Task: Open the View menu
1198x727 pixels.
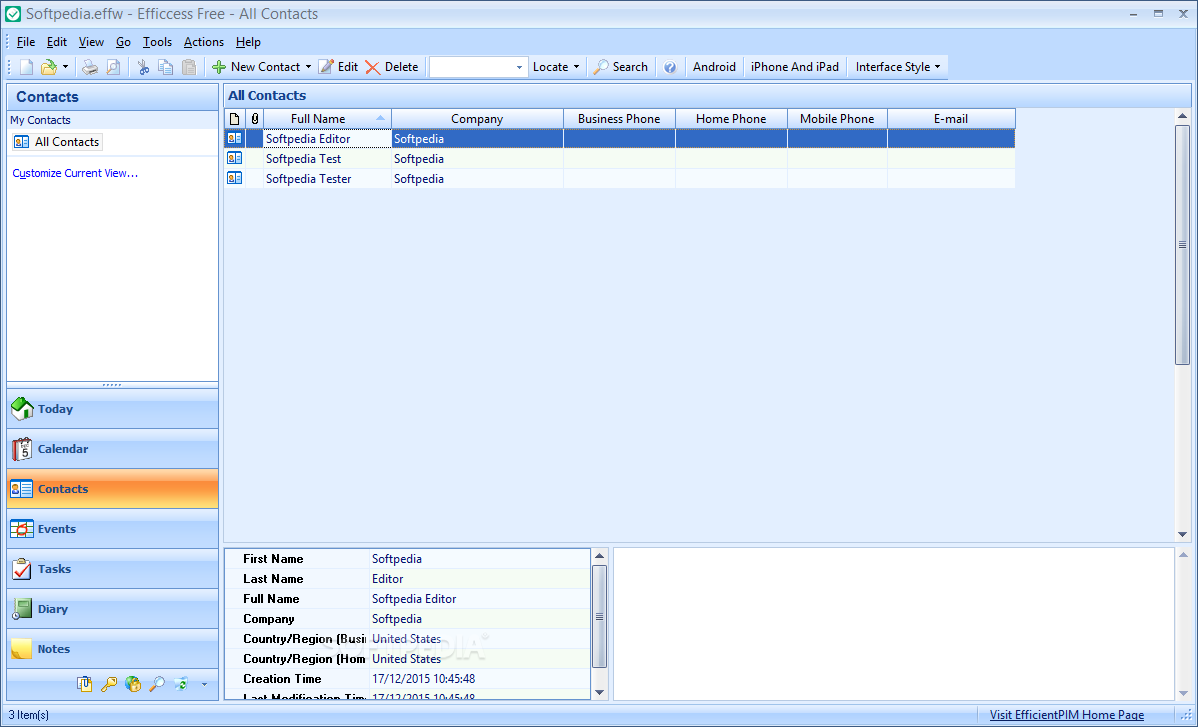Action: [x=91, y=42]
